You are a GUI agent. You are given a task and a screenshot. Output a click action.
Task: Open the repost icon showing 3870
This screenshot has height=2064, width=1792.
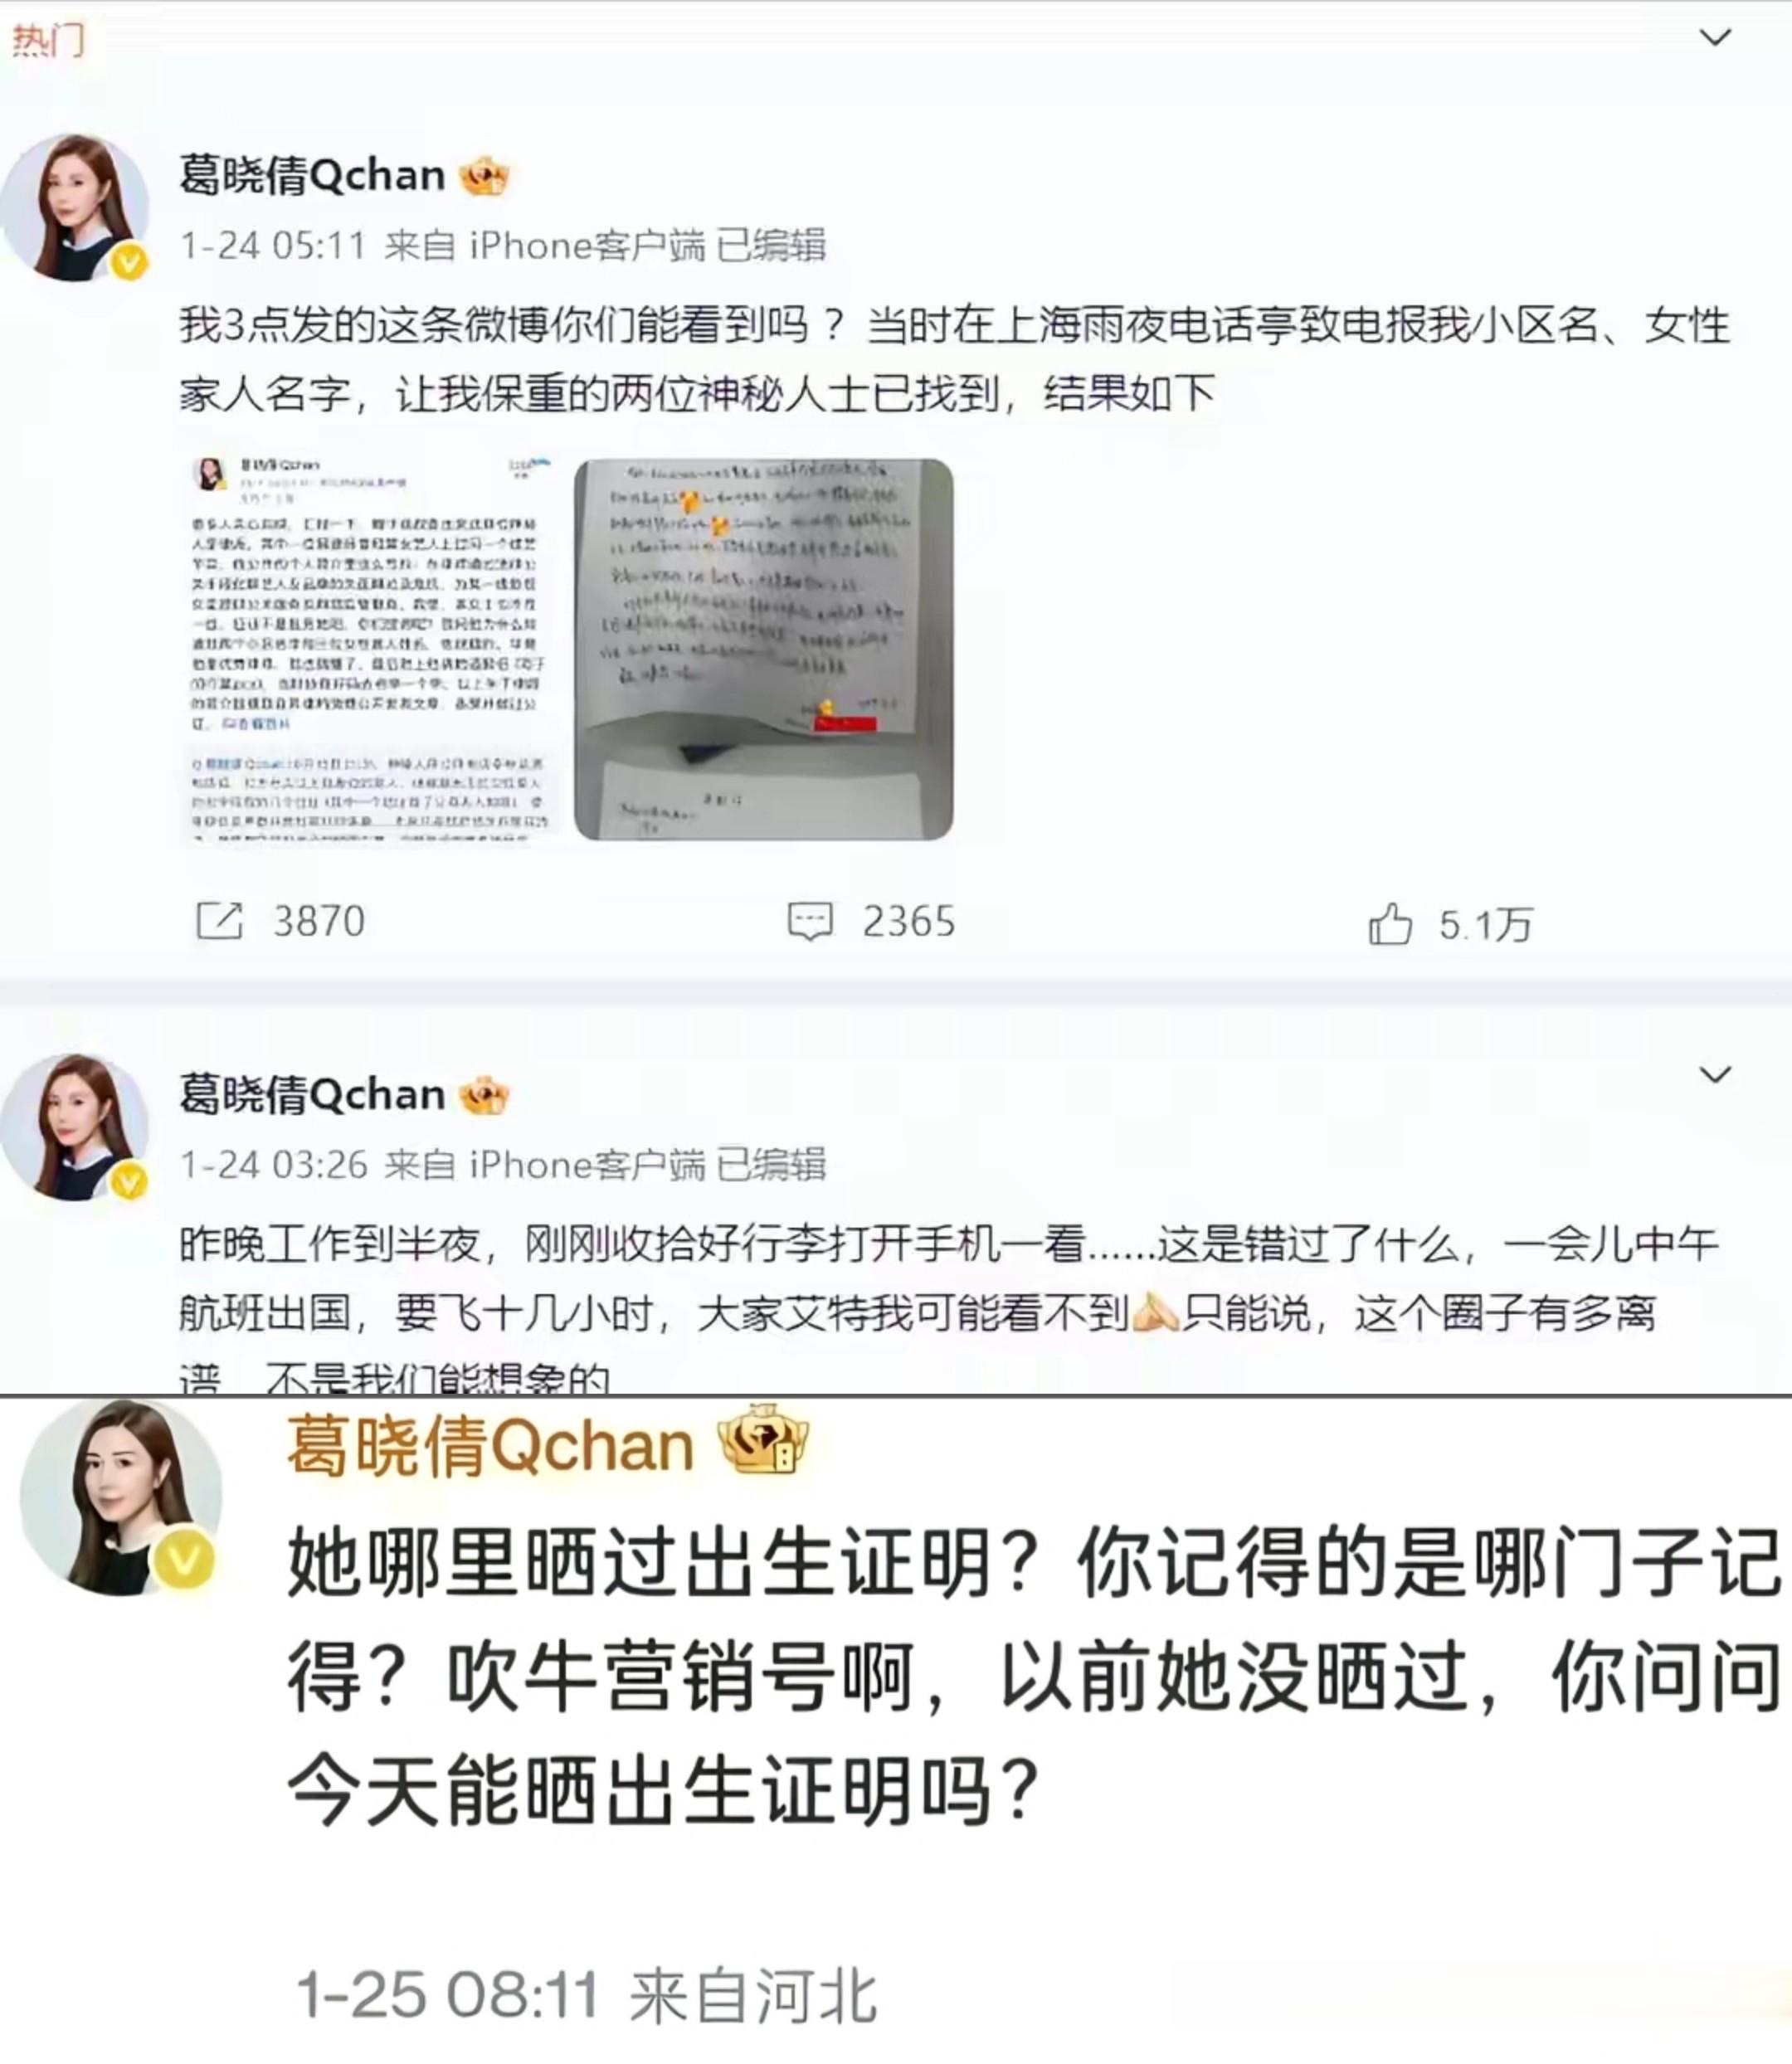click(x=219, y=921)
